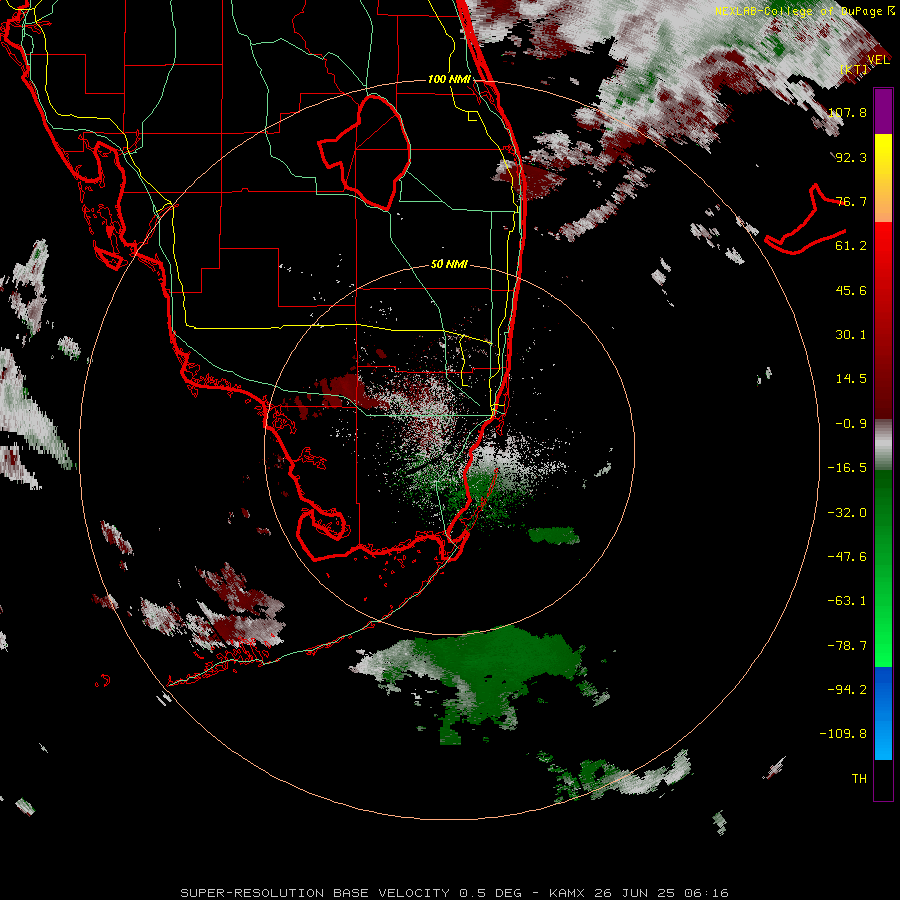
Task: Click the KT units label on legend
Action: (855, 69)
